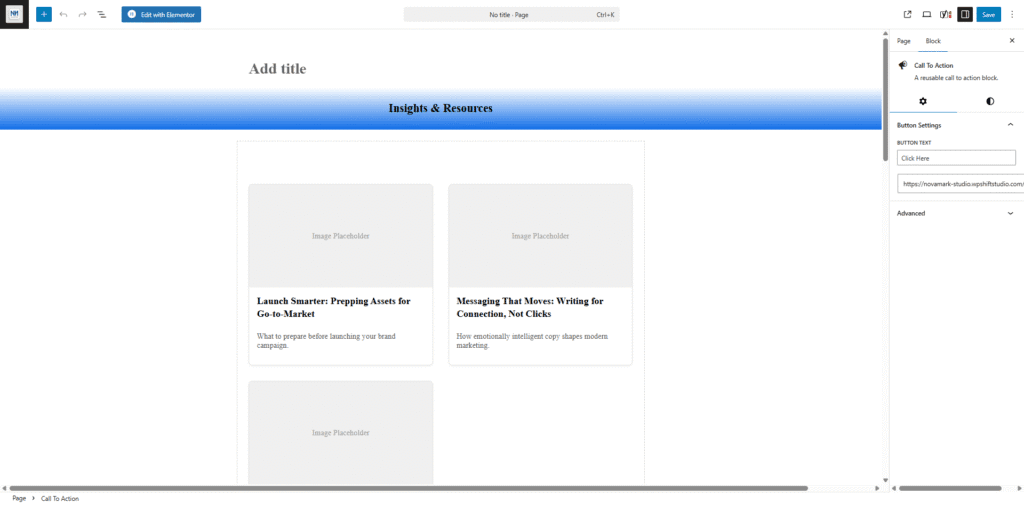The image size is (1024, 519).
Task: Undo the last change
Action: coord(64,15)
